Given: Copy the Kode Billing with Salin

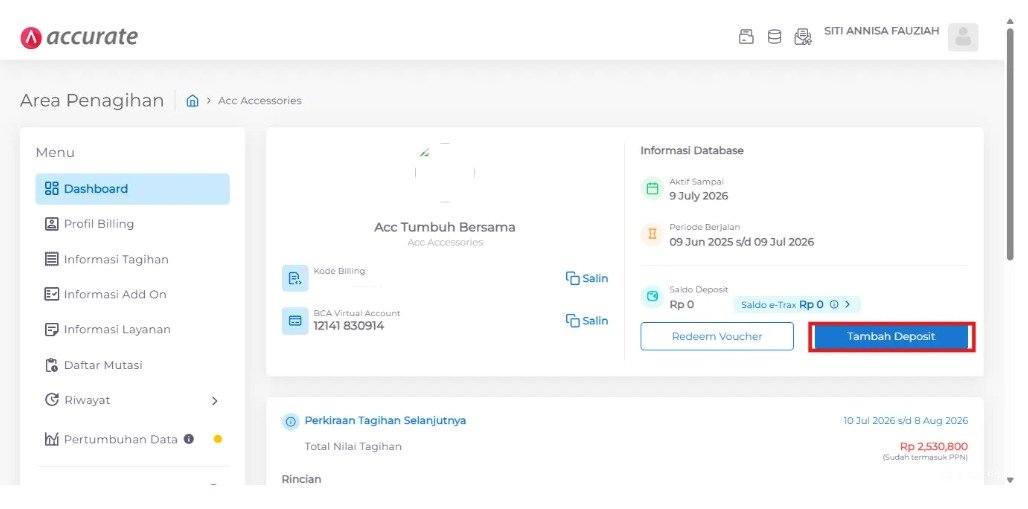Looking at the screenshot, I should (587, 278).
